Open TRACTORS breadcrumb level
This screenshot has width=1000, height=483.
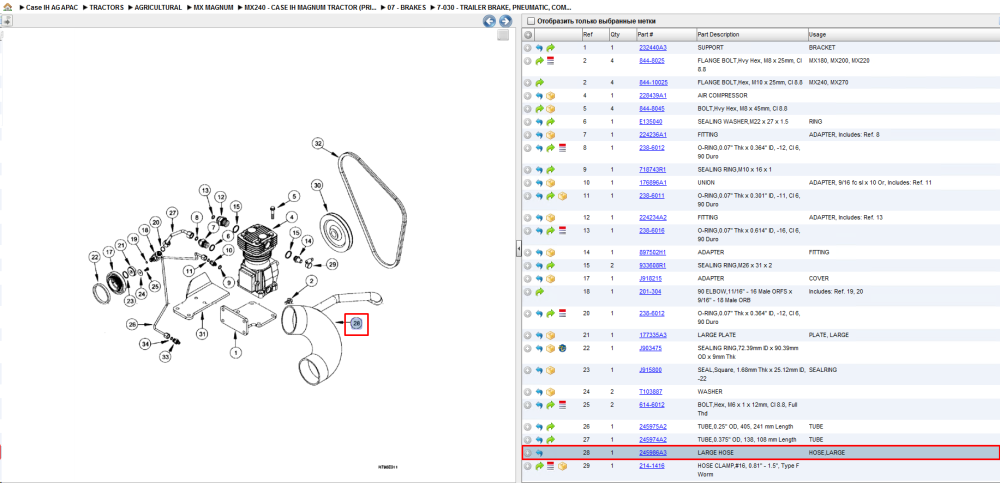(107, 7)
